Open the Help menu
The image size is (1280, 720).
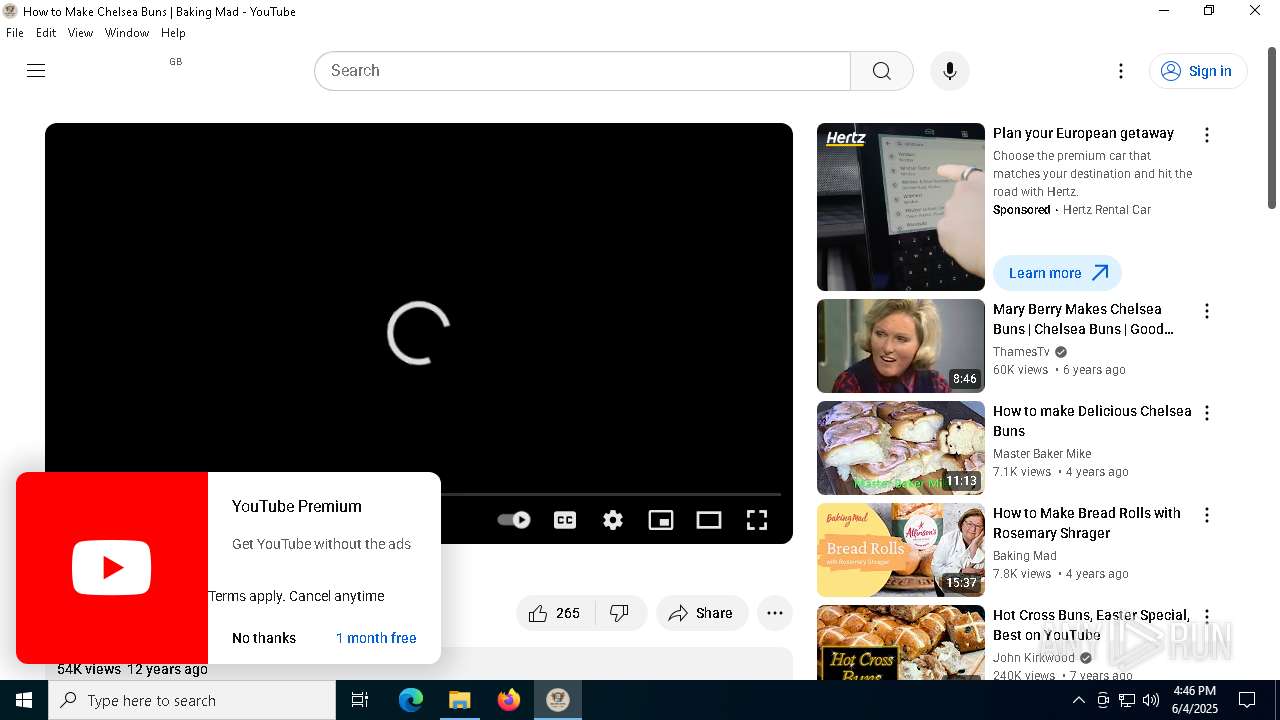pos(173,33)
